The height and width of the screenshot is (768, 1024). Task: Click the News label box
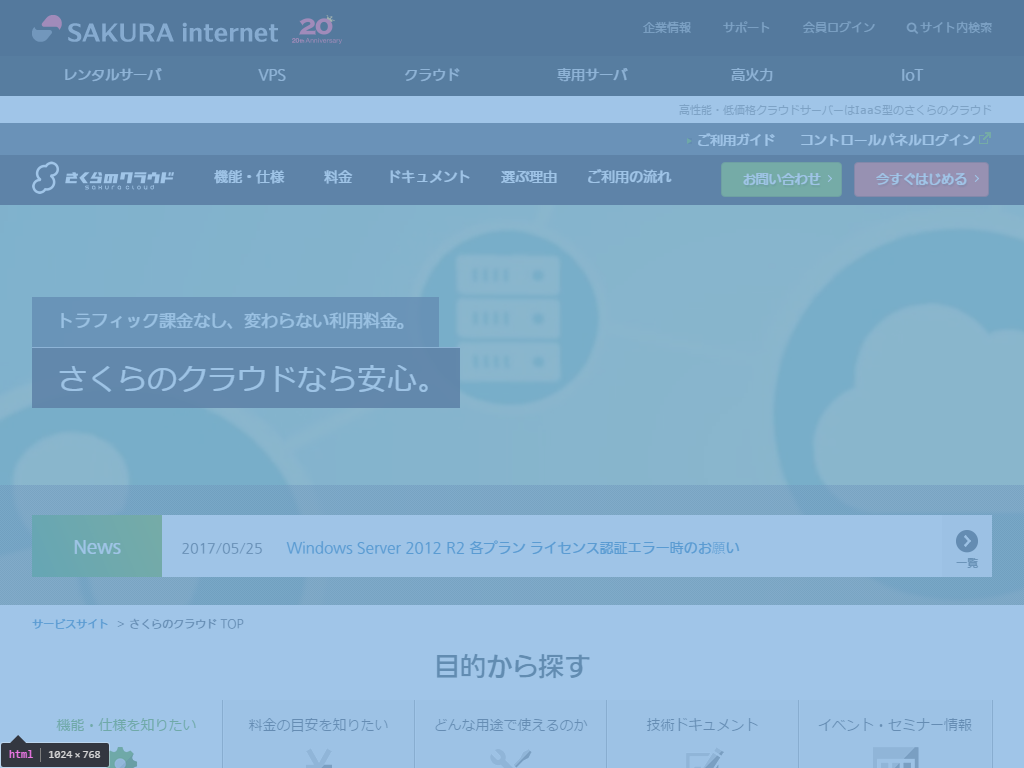click(97, 546)
